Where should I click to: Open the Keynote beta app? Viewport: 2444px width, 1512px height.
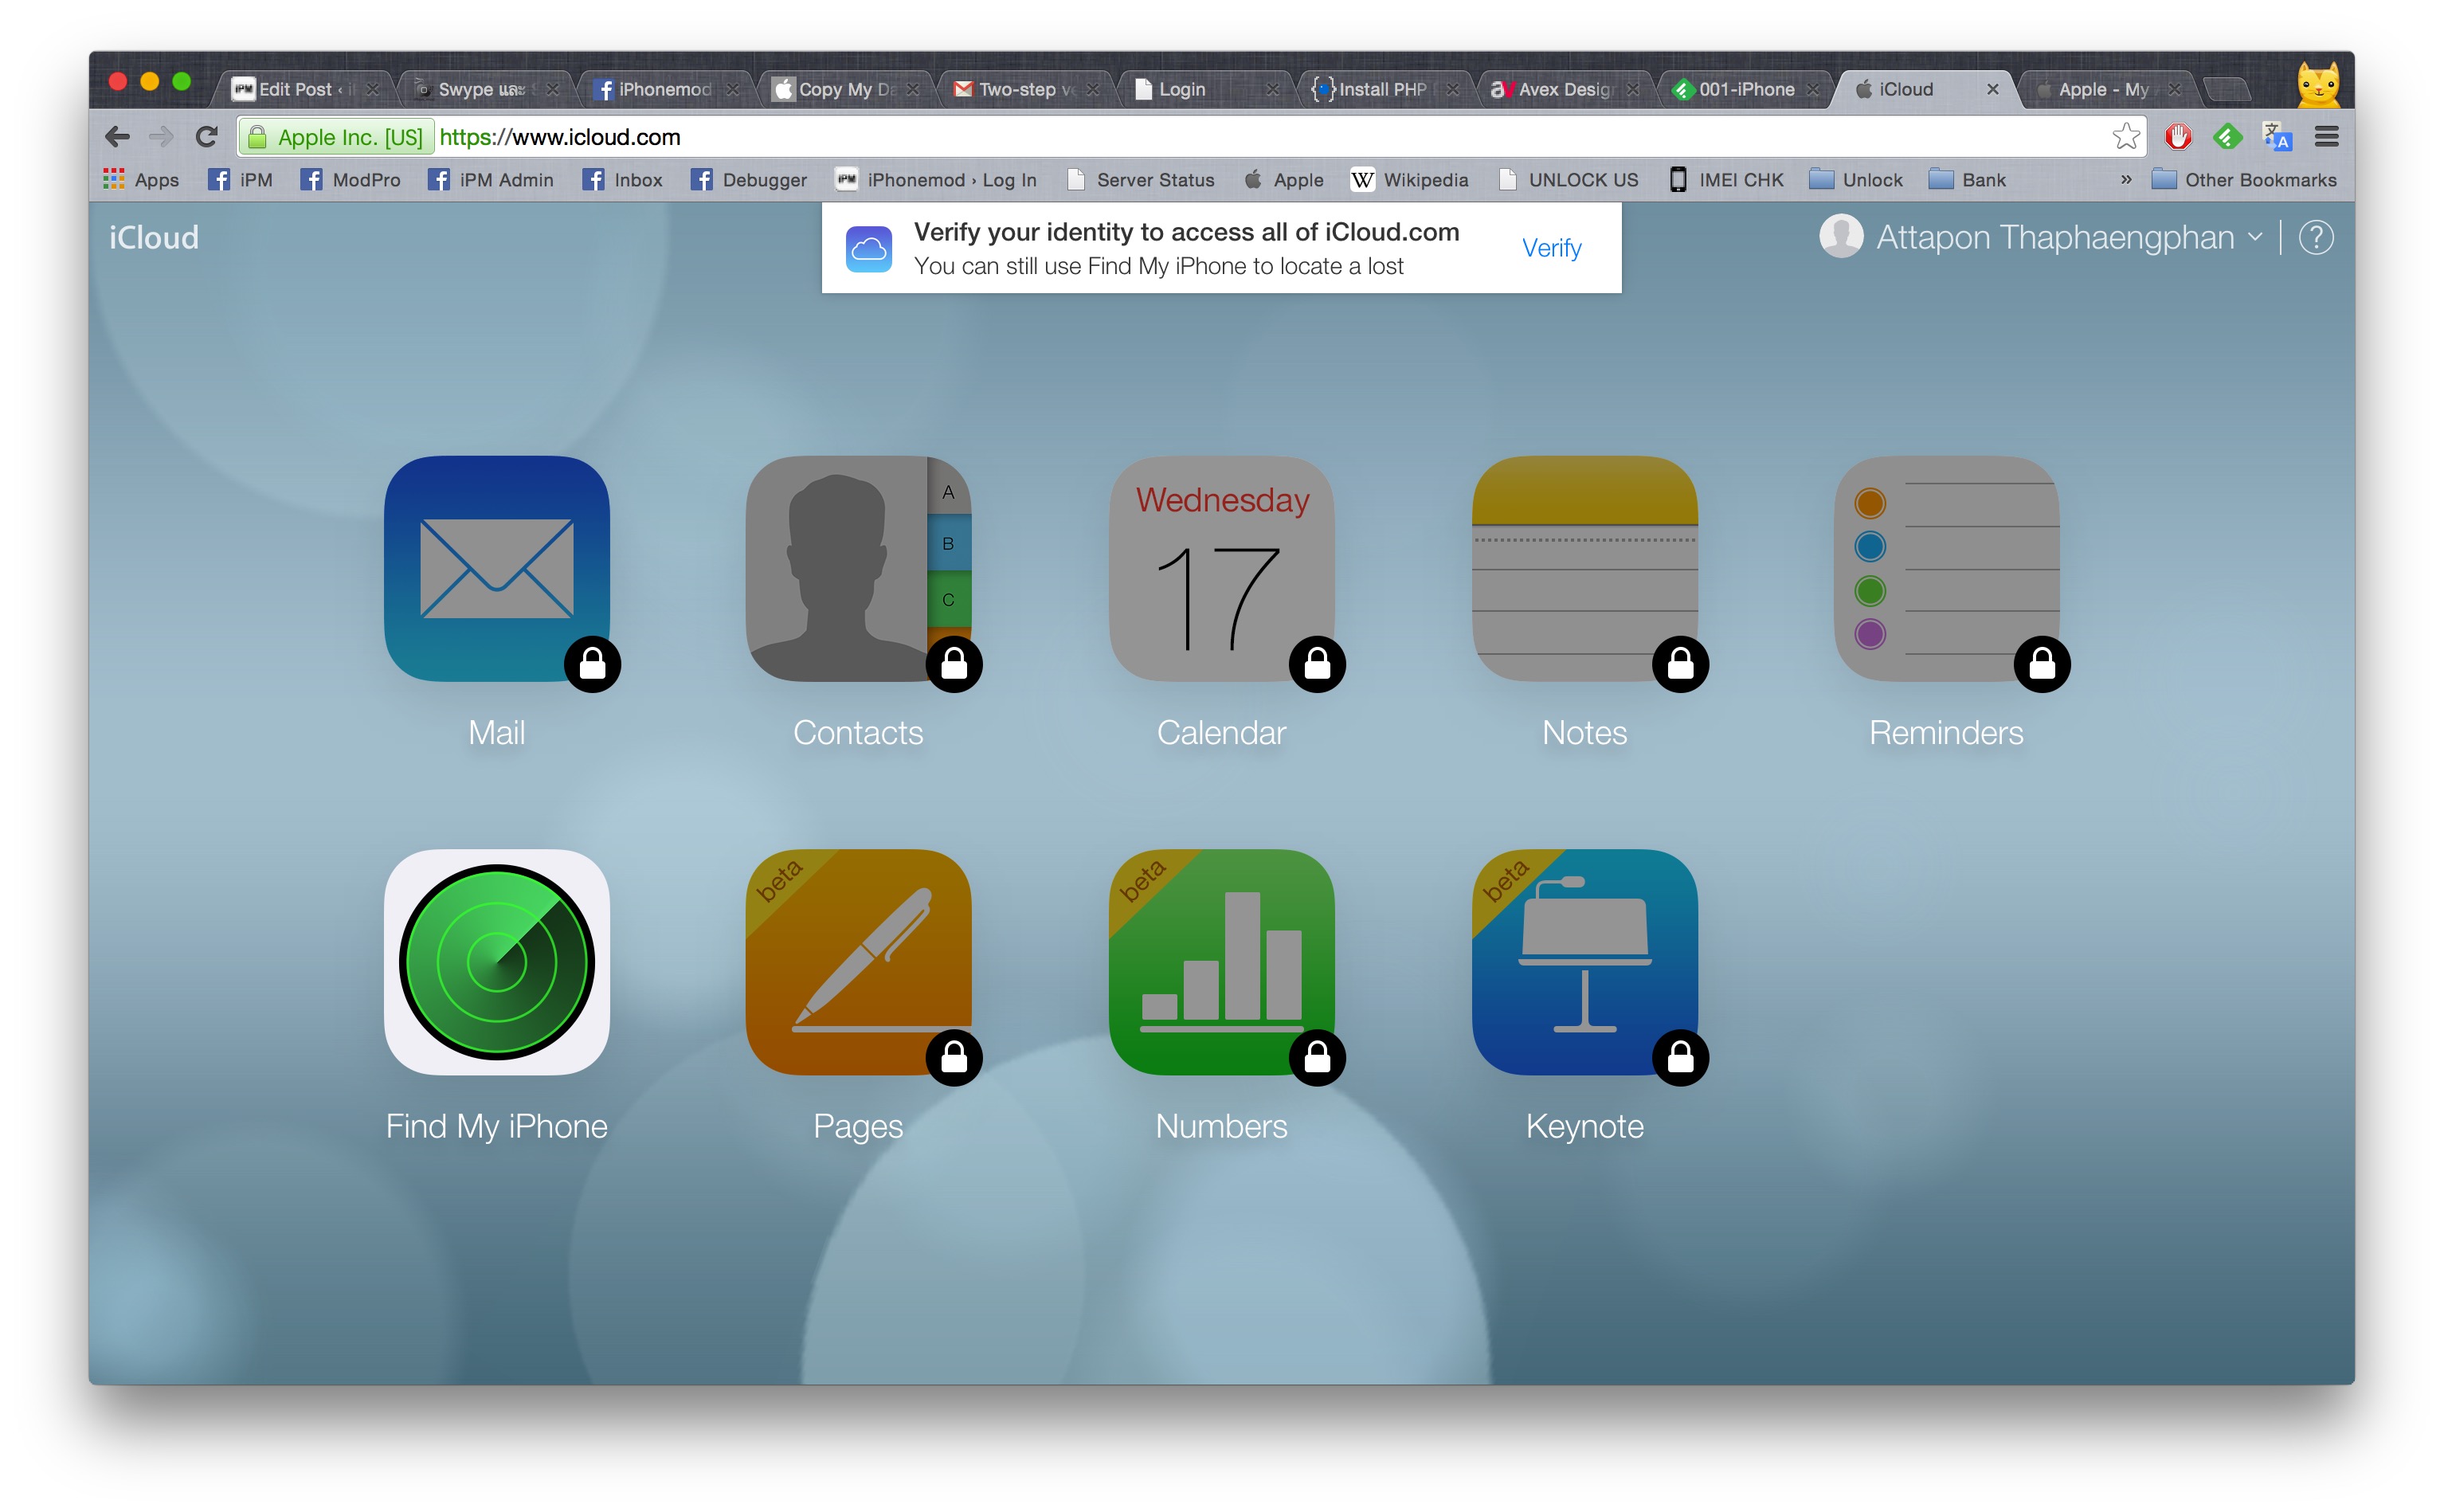[x=1585, y=962]
